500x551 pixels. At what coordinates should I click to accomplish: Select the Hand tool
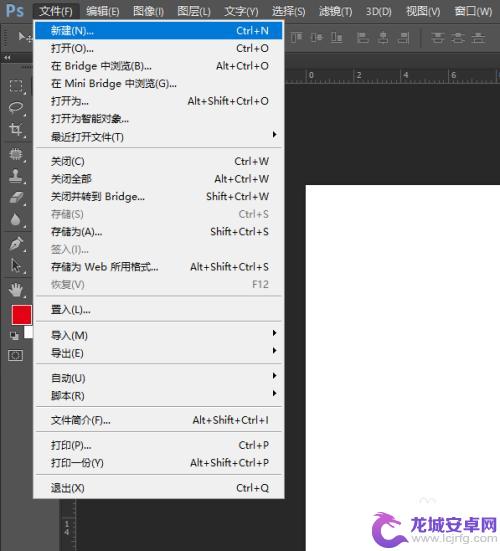[16, 290]
